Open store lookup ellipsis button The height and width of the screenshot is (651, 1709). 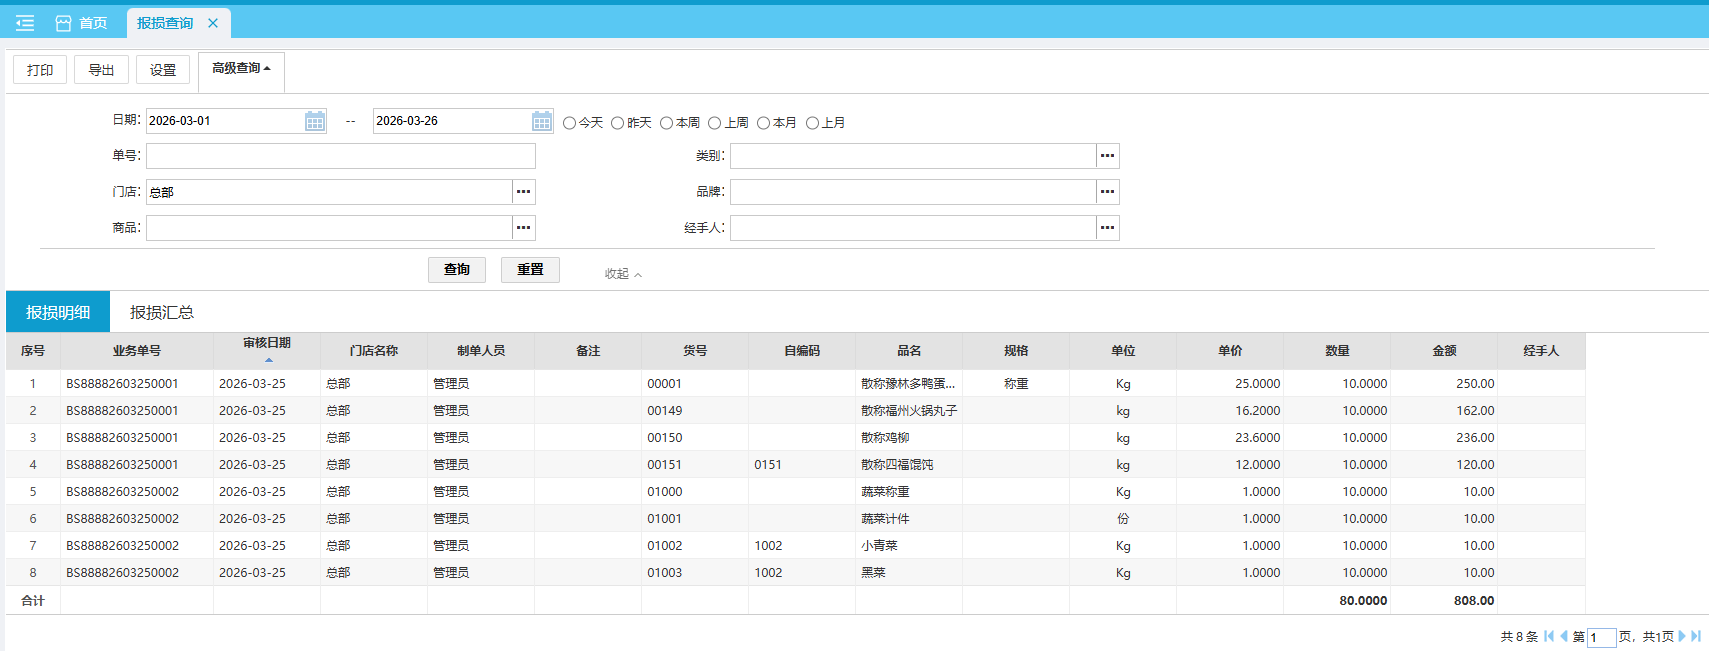[524, 192]
